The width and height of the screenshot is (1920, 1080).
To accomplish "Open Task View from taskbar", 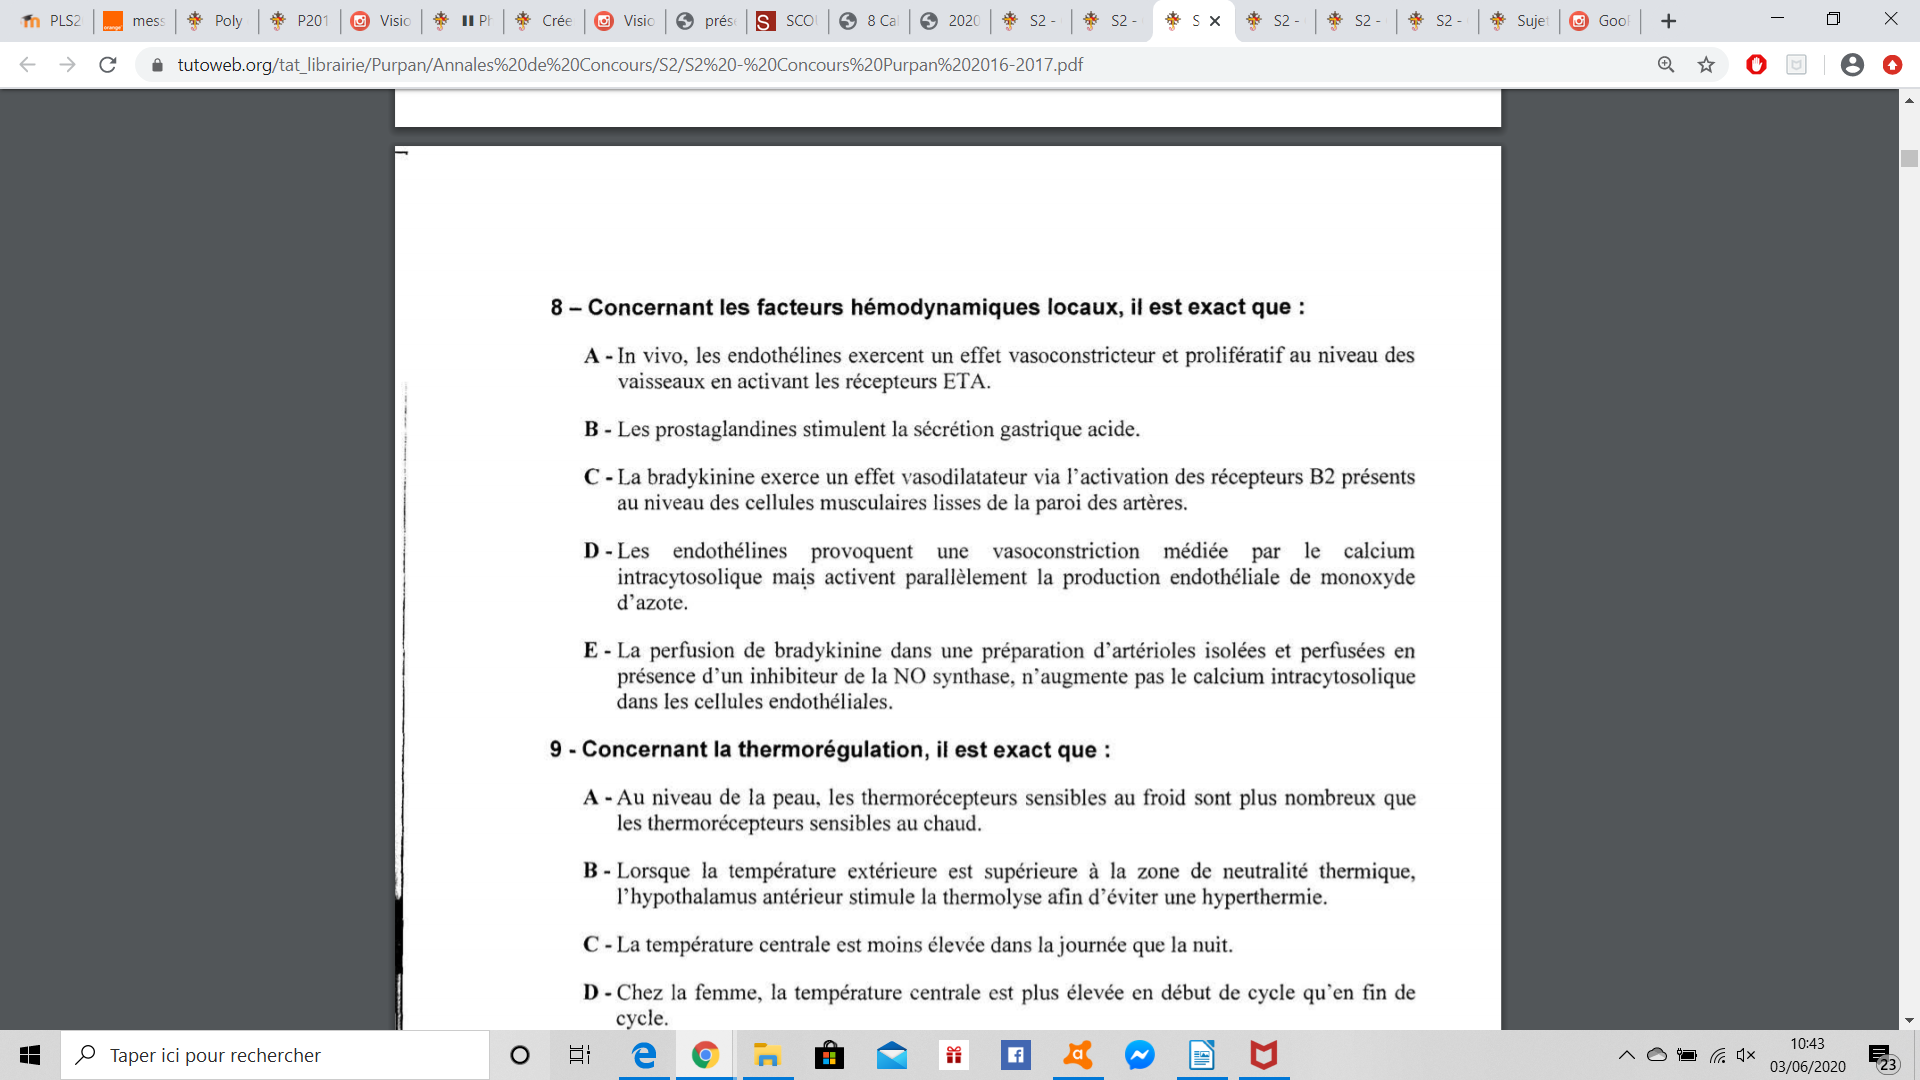I will [580, 1055].
